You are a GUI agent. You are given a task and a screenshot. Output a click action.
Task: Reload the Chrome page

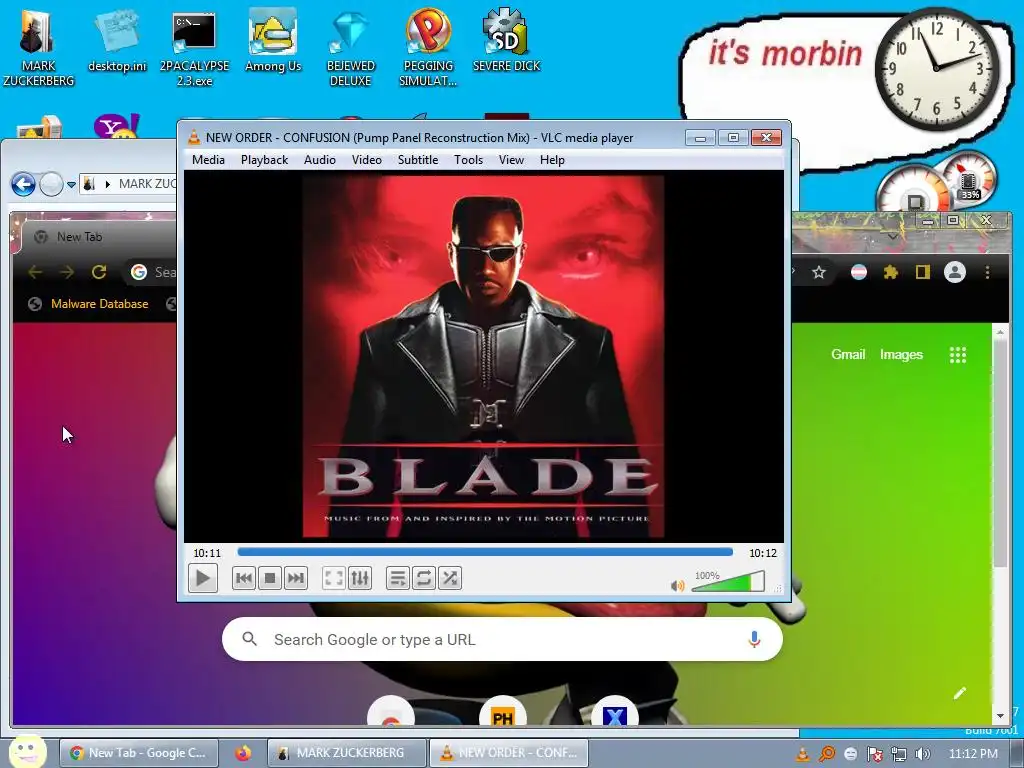[99, 272]
